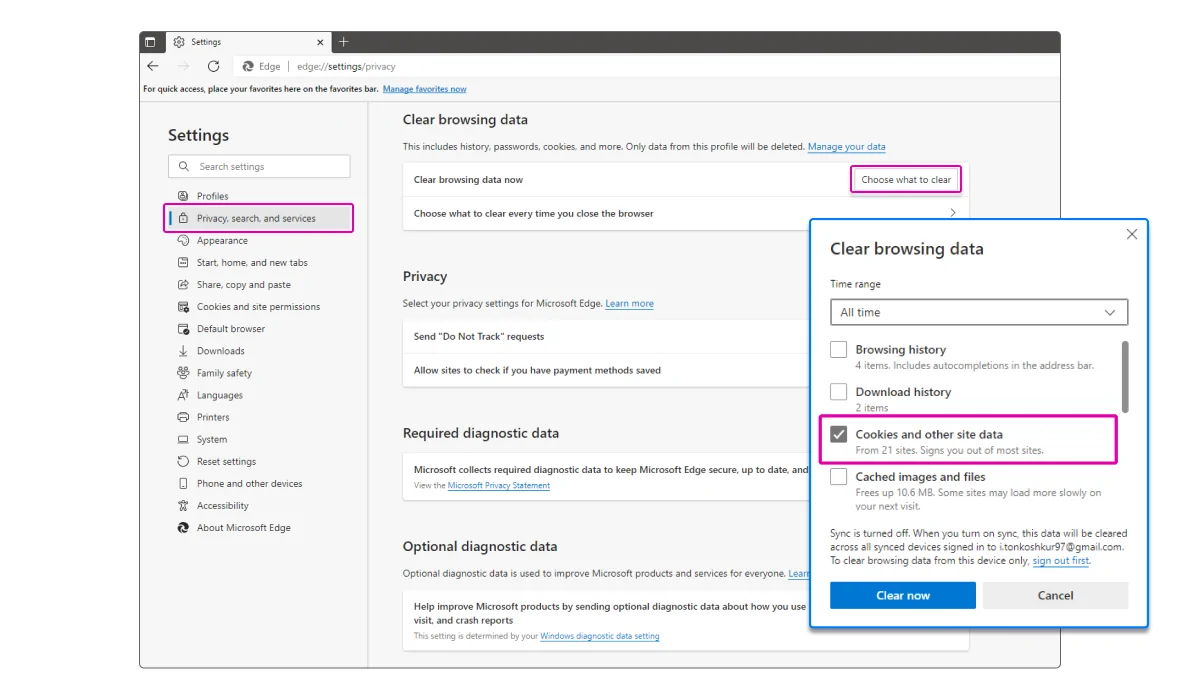Open Family safety settings

click(x=224, y=373)
